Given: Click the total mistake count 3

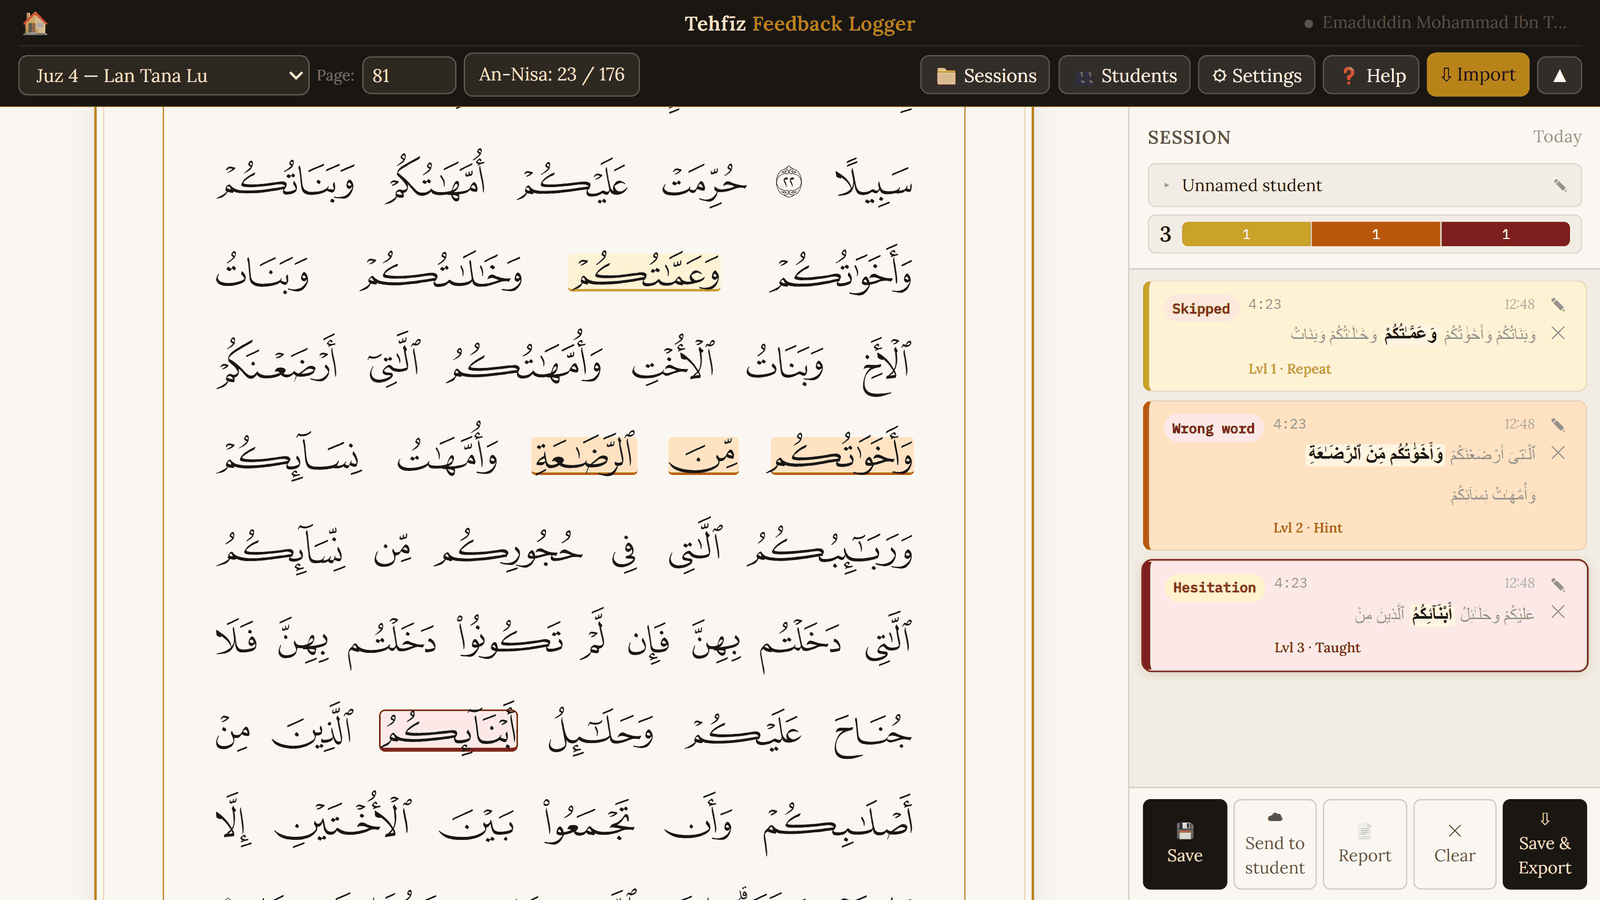Looking at the screenshot, I should click(x=1165, y=234).
